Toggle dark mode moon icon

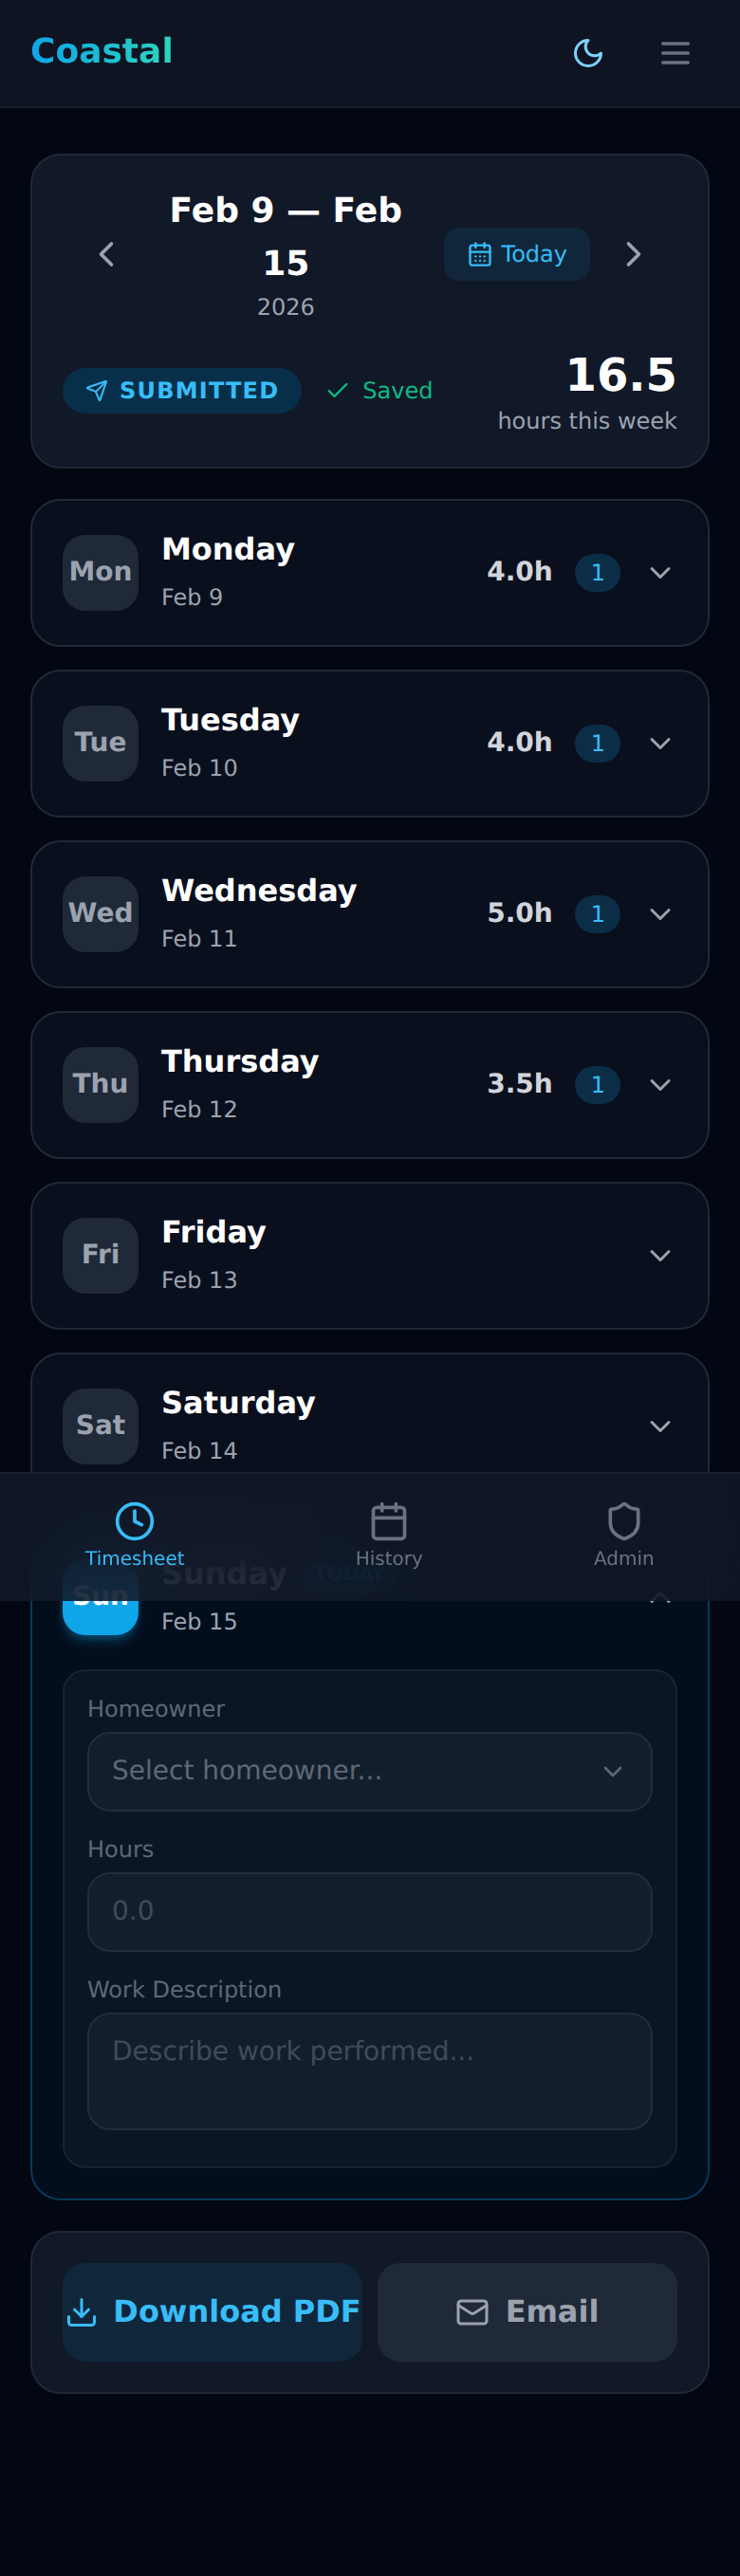(588, 53)
